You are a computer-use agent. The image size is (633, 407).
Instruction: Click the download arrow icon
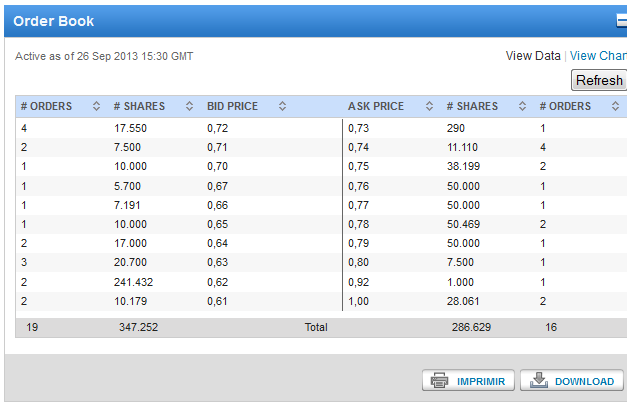539,380
